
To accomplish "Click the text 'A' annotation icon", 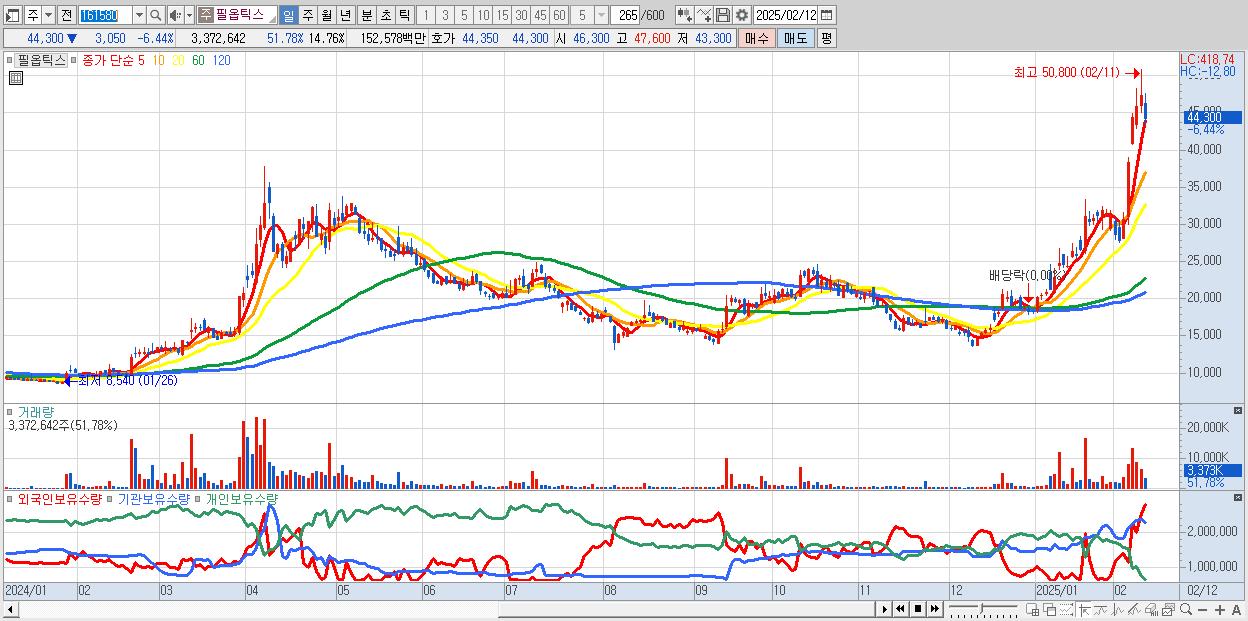I will point(1236,610).
